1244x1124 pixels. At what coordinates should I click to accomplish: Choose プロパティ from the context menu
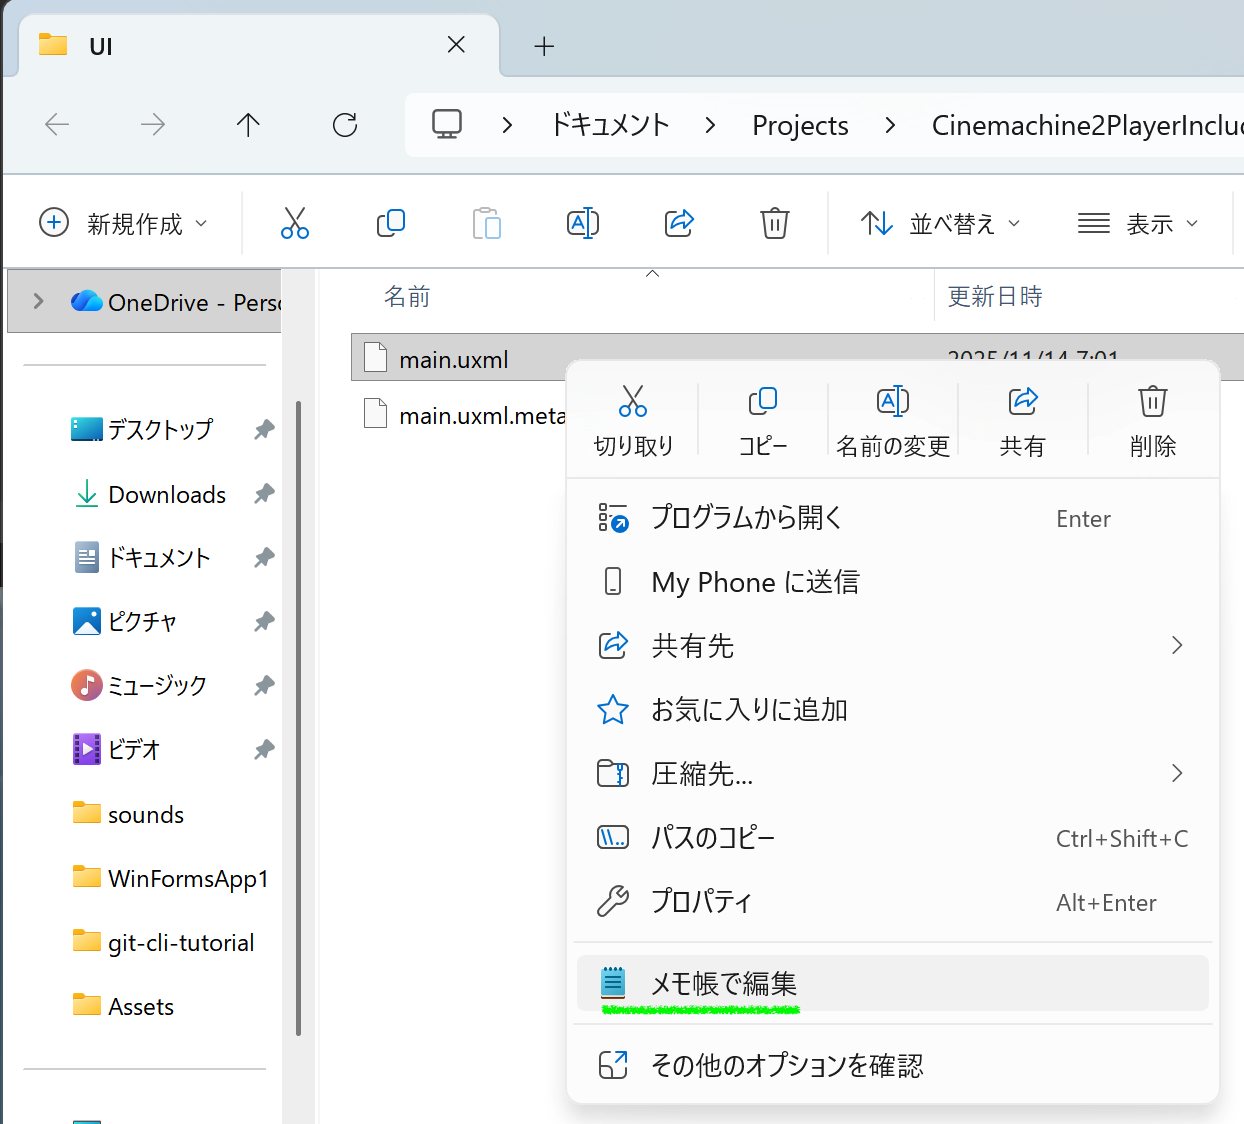point(701,902)
